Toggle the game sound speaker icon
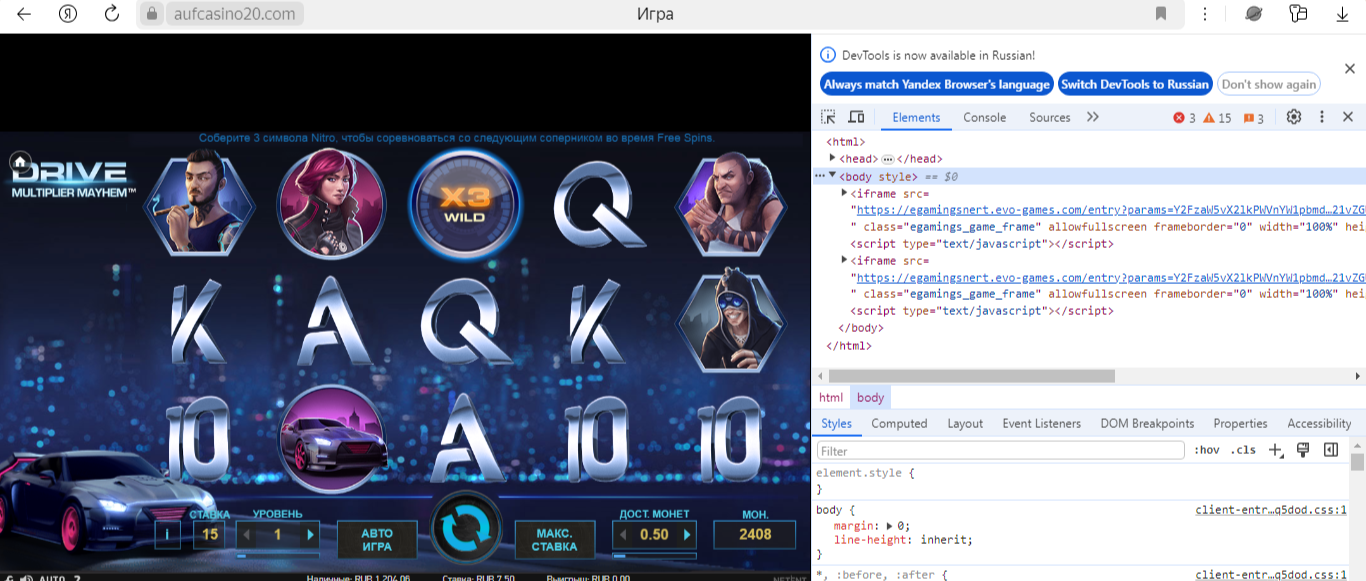This screenshot has width=1366, height=581. pyautogui.click(x=26, y=577)
